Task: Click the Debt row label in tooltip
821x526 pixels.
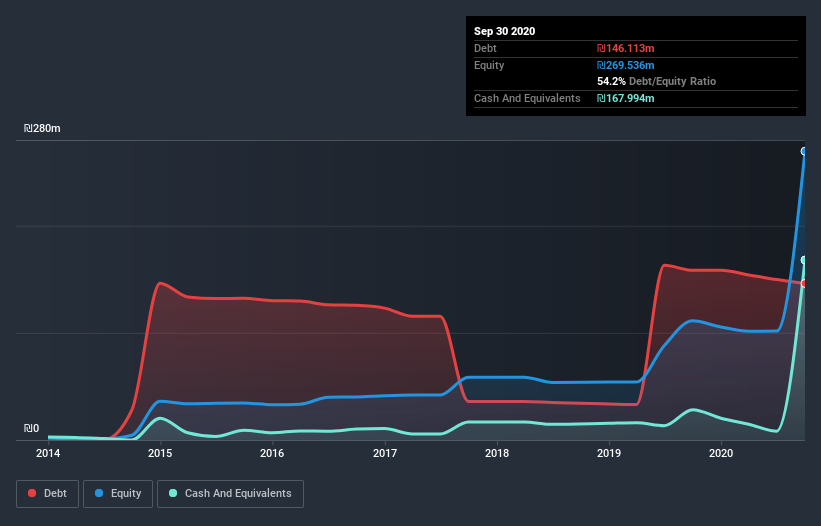Action: [485, 48]
